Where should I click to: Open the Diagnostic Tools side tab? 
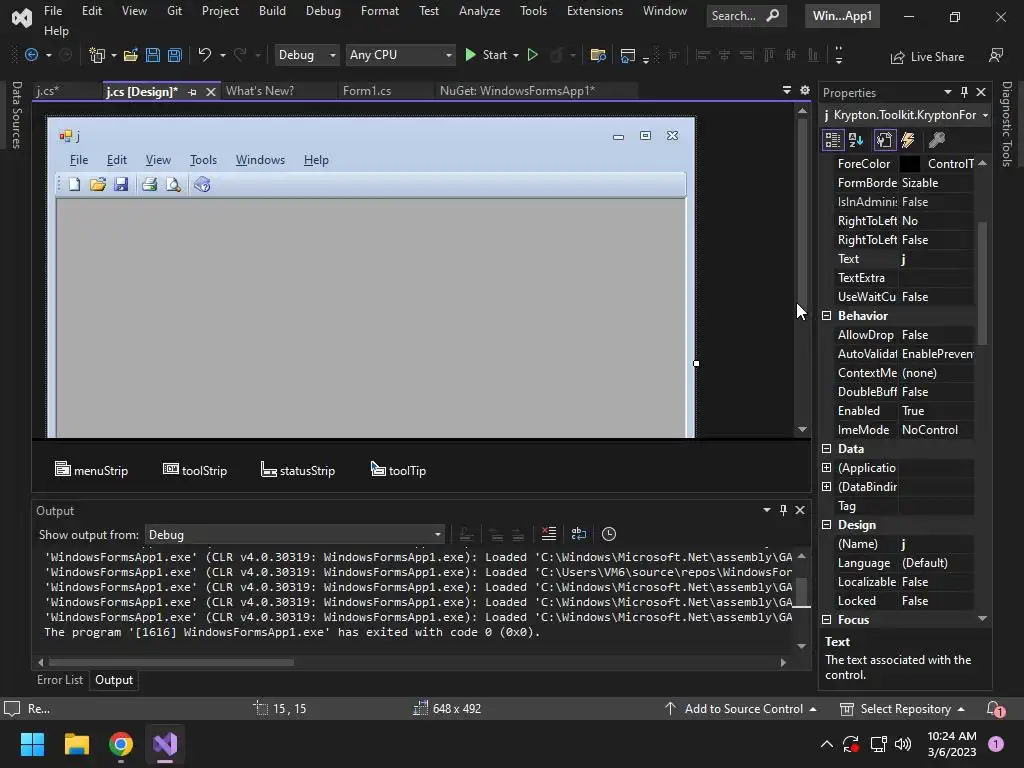click(x=1007, y=123)
